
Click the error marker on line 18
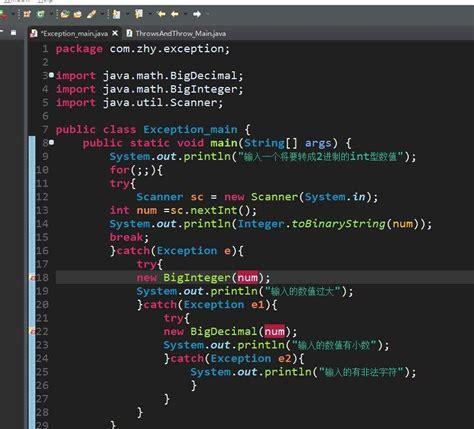tap(32, 277)
